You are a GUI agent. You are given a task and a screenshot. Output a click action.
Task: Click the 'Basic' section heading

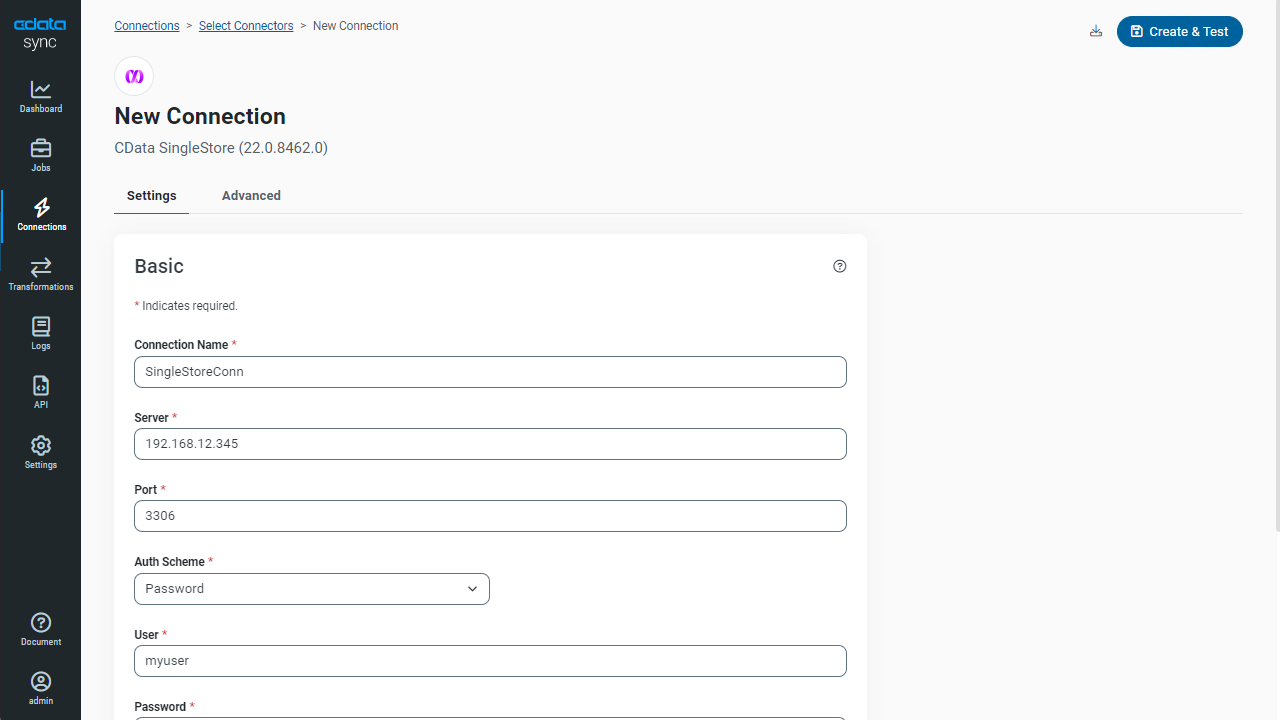pos(159,266)
